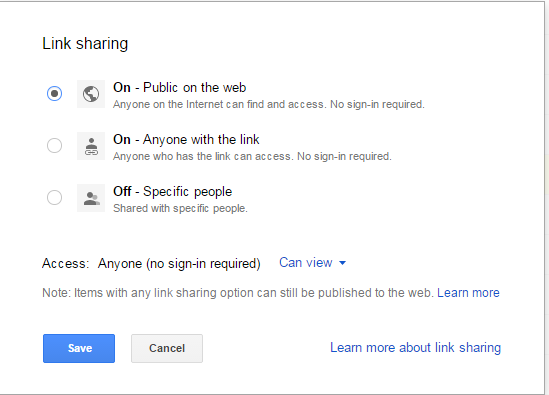Image resolution: width=549 pixels, height=395 pixels.
Task: Select the Public on the web radio button
Action: pyautogui.click(x=55, y=93)
